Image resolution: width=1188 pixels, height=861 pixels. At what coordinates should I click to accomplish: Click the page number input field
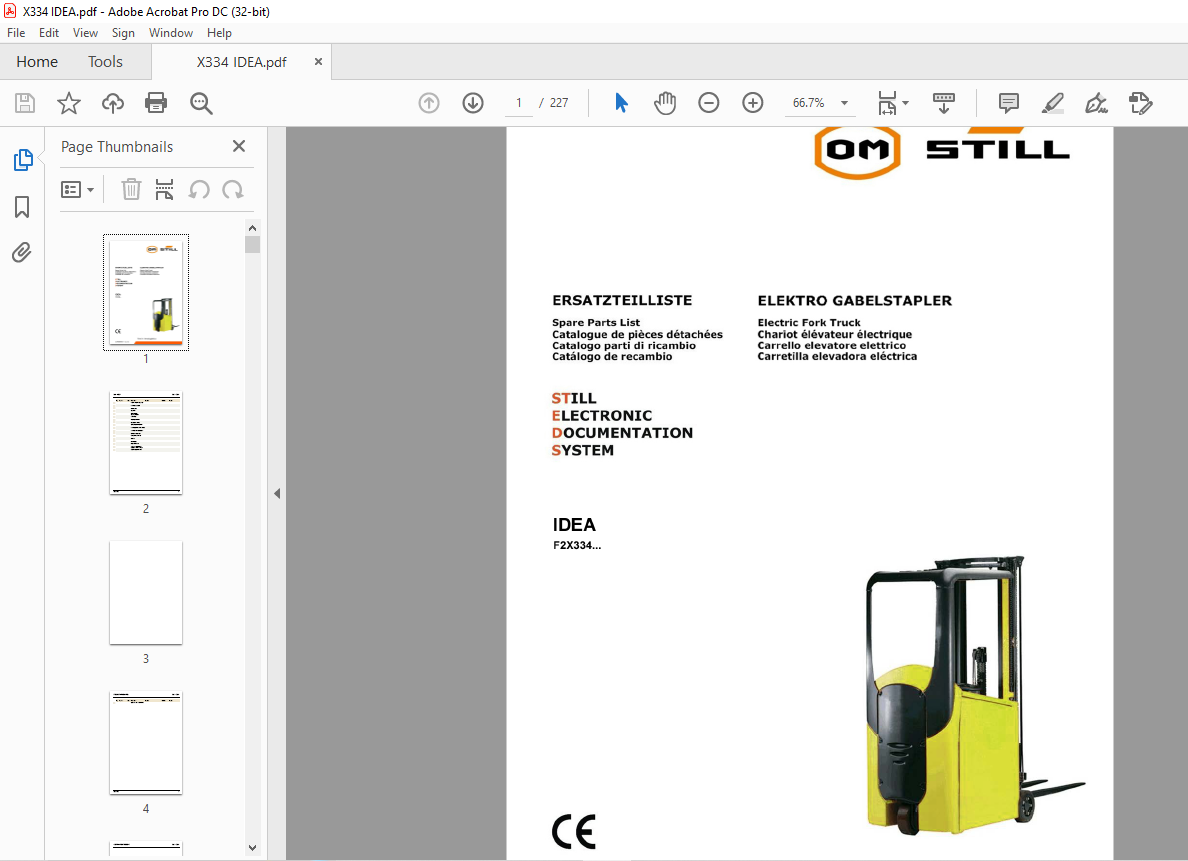(519, 103)
